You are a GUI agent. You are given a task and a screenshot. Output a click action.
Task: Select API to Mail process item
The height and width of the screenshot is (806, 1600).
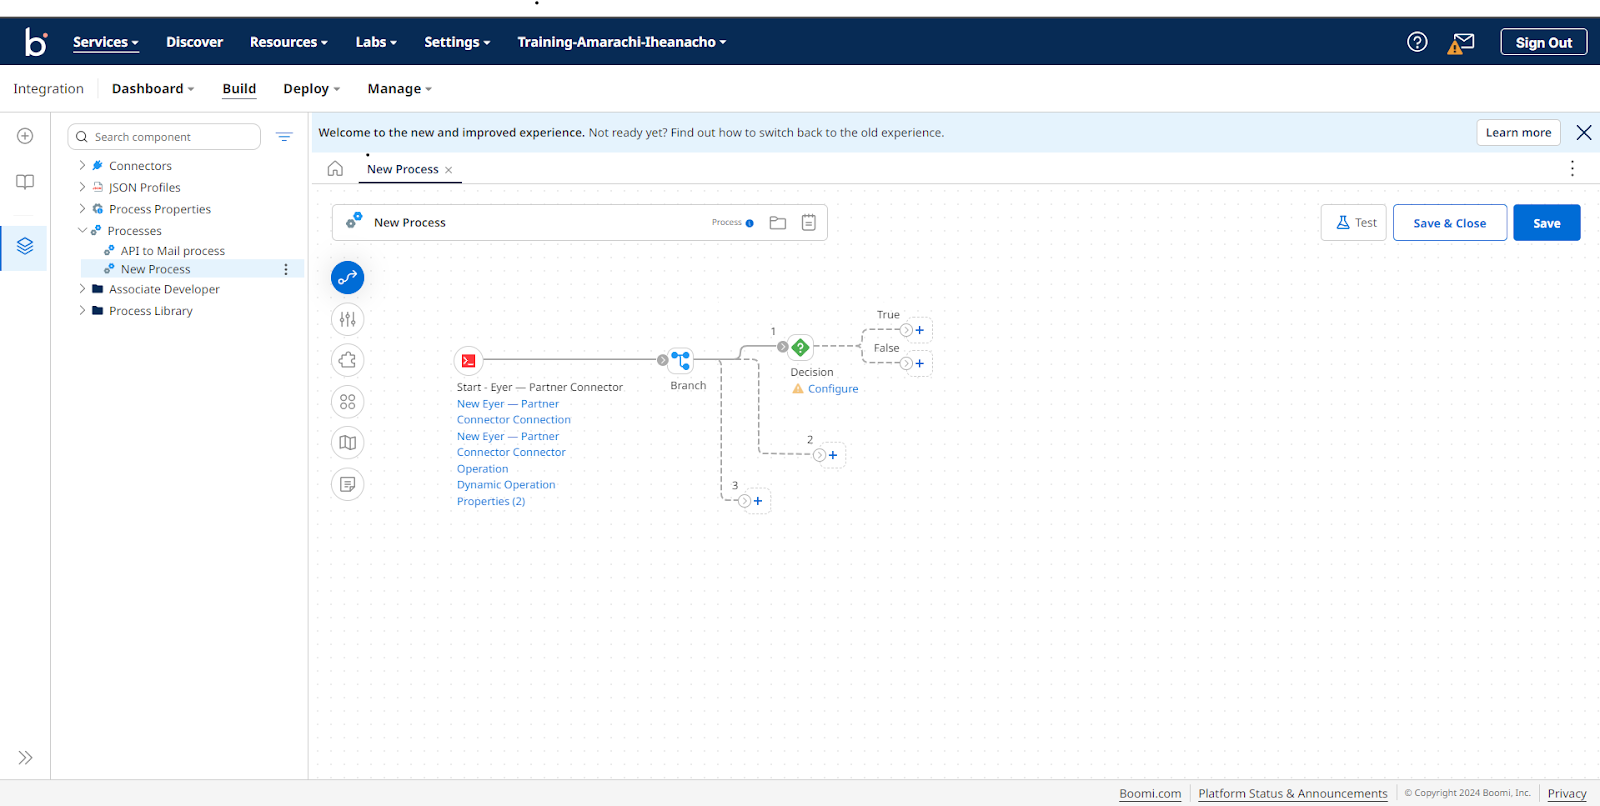173,251
